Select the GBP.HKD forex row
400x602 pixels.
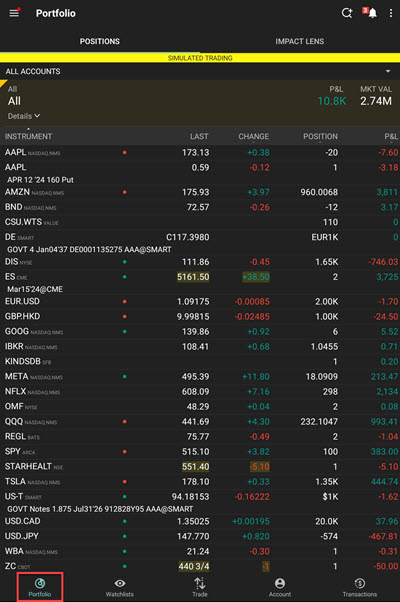pyautogui.click(x=200, y=316)
